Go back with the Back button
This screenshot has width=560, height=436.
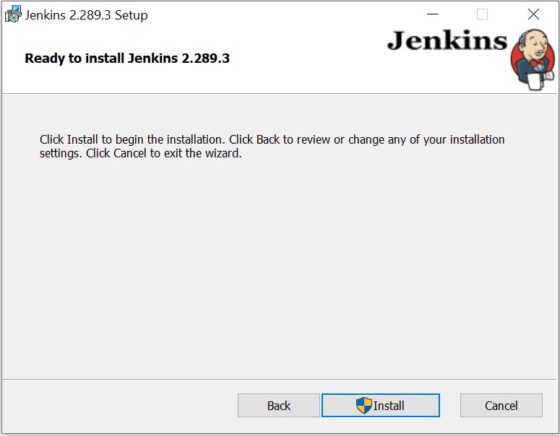(279, 405)
